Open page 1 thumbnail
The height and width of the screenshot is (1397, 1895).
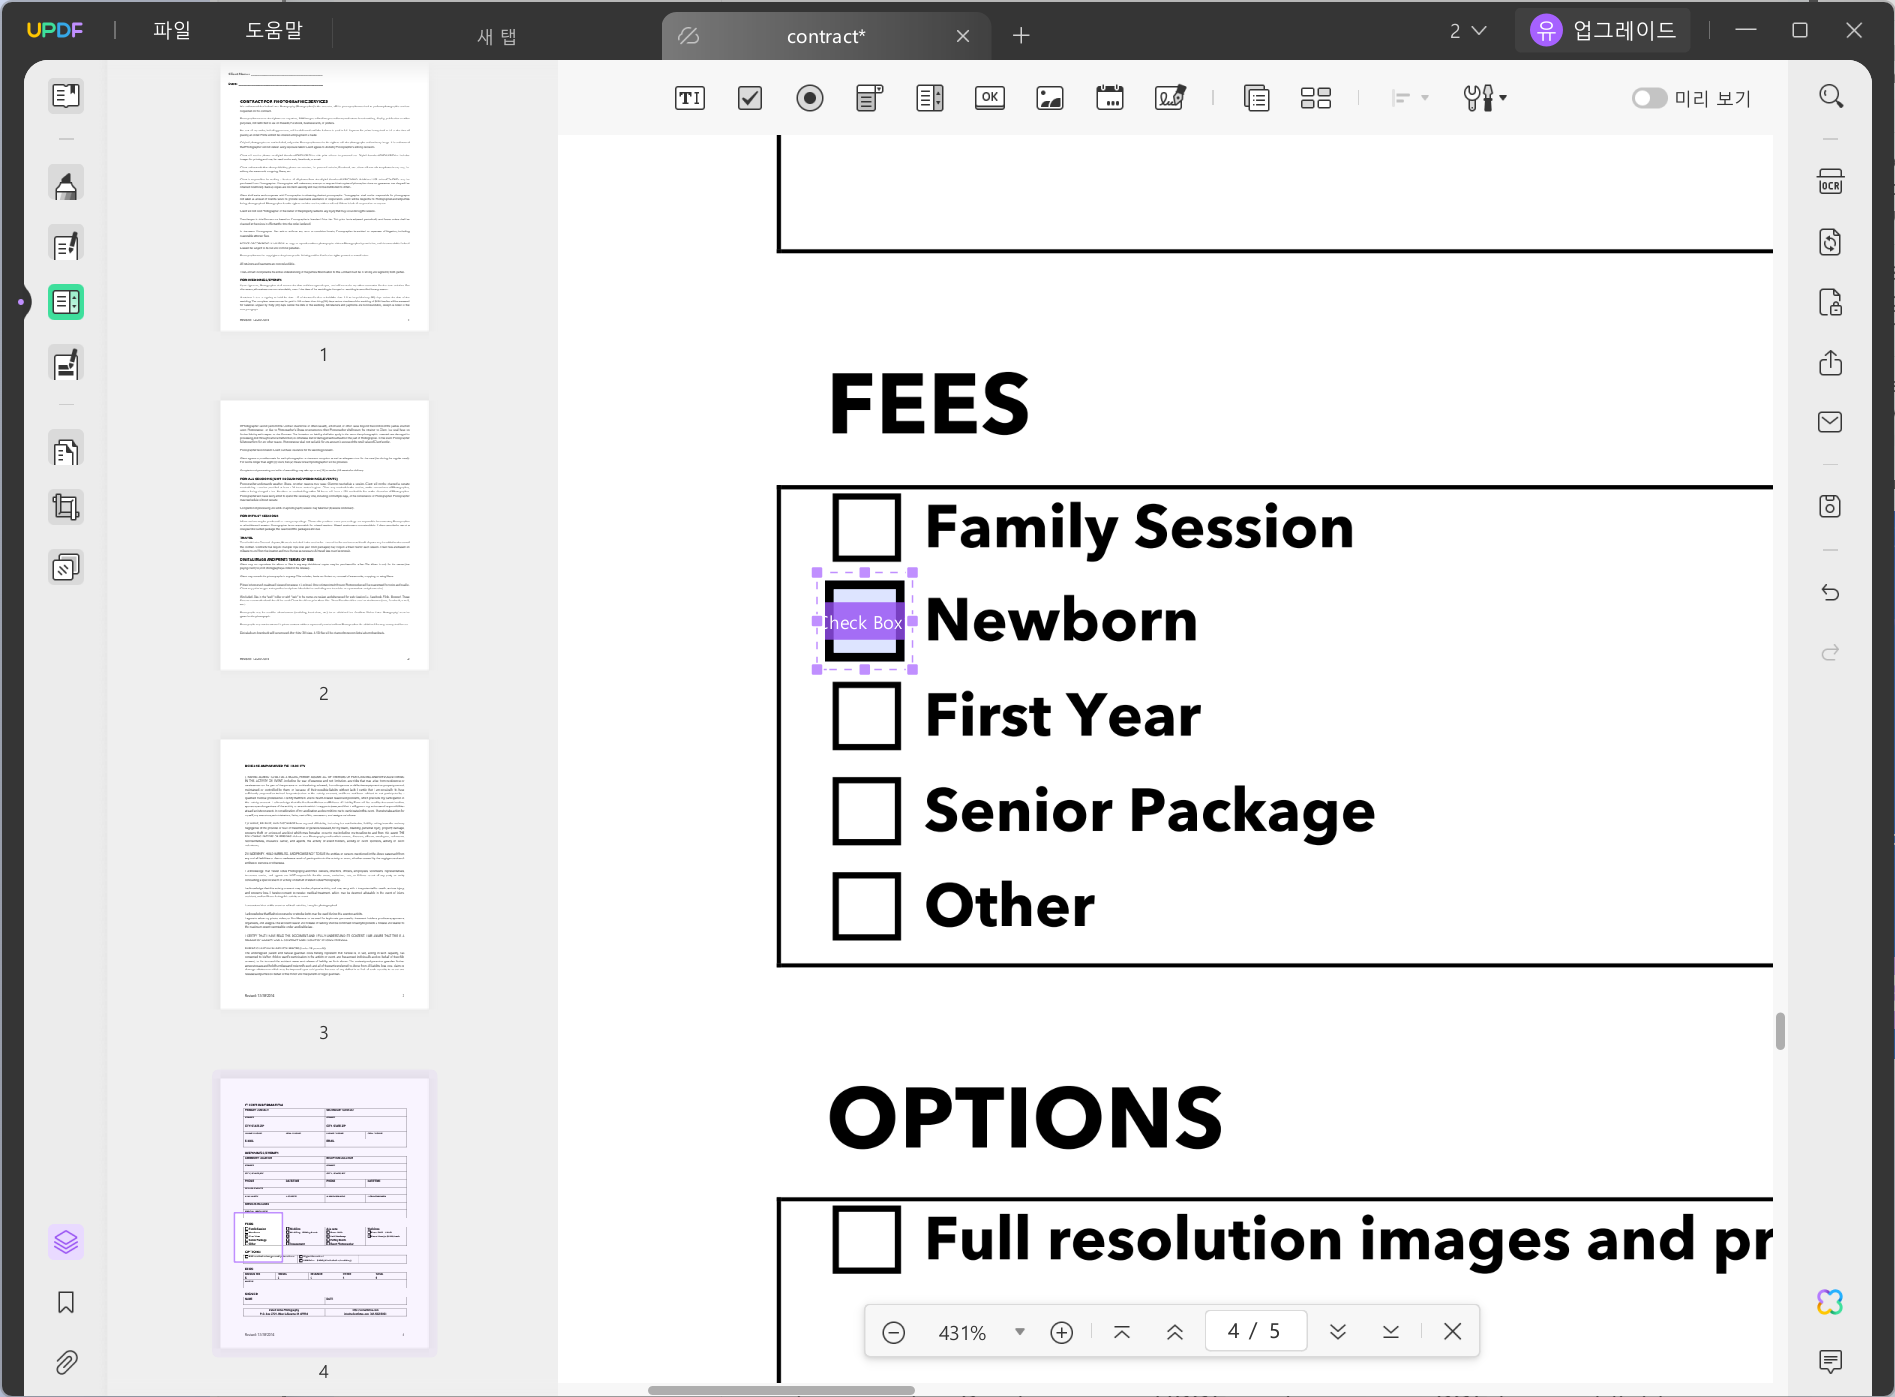point(324,197)
